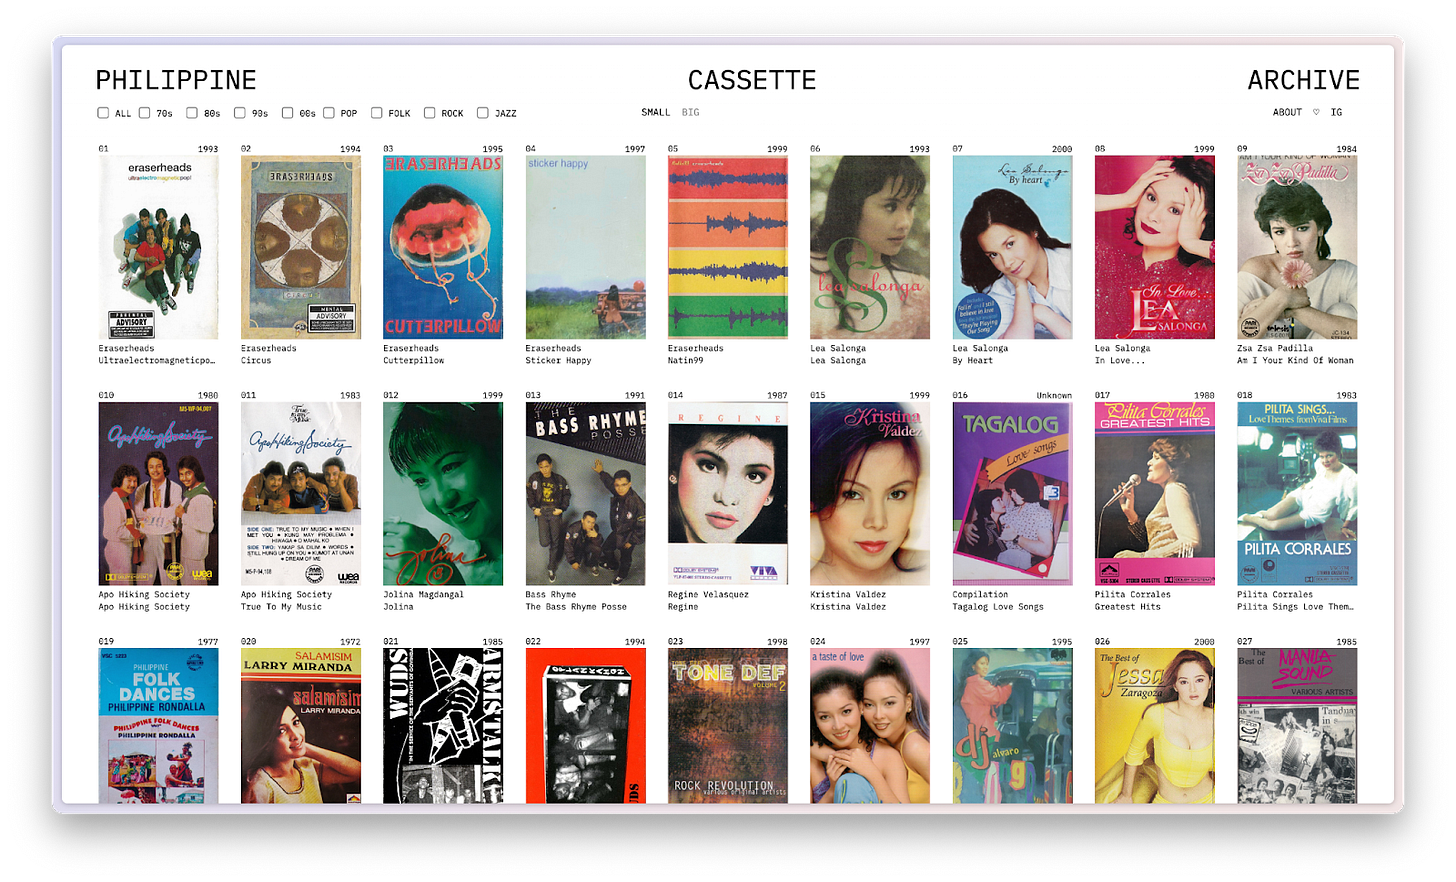1456x882 pixels.
Task: Open Best of Jessa Zaragoza cover
Action: coord(1155,726)
